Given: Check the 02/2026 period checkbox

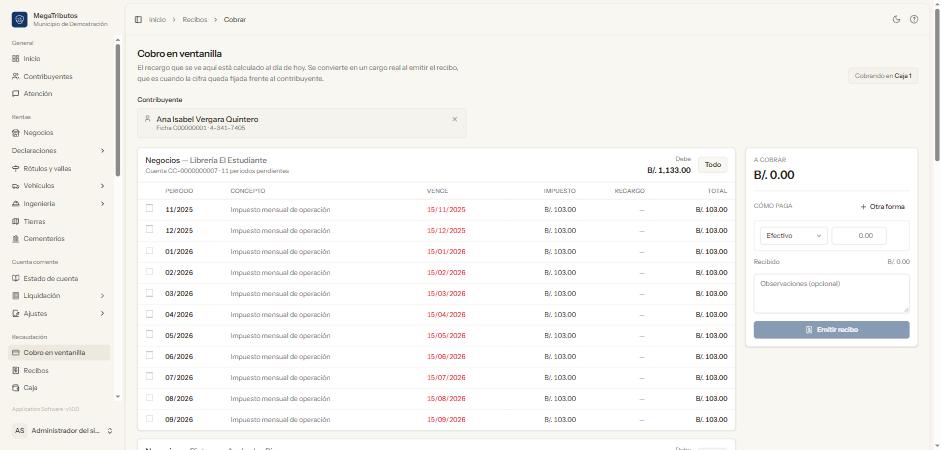Looking at the screenshot, I should 149,271.
